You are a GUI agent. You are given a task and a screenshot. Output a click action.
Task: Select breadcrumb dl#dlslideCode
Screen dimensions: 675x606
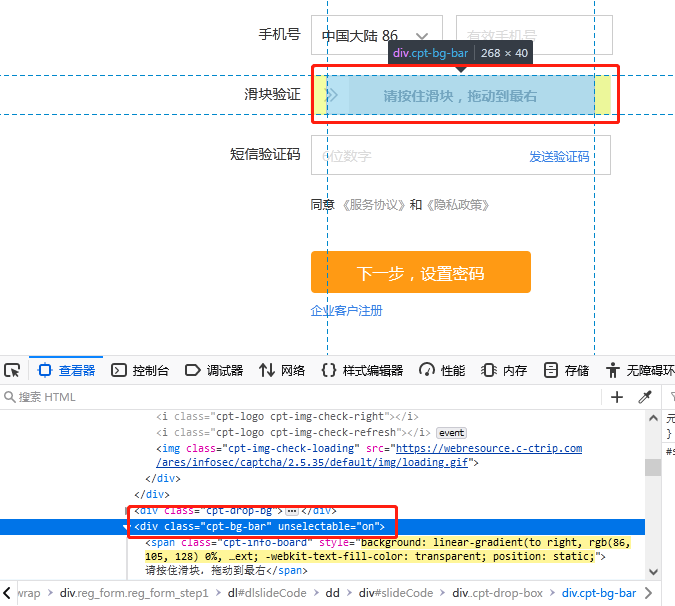click(267, 593)
